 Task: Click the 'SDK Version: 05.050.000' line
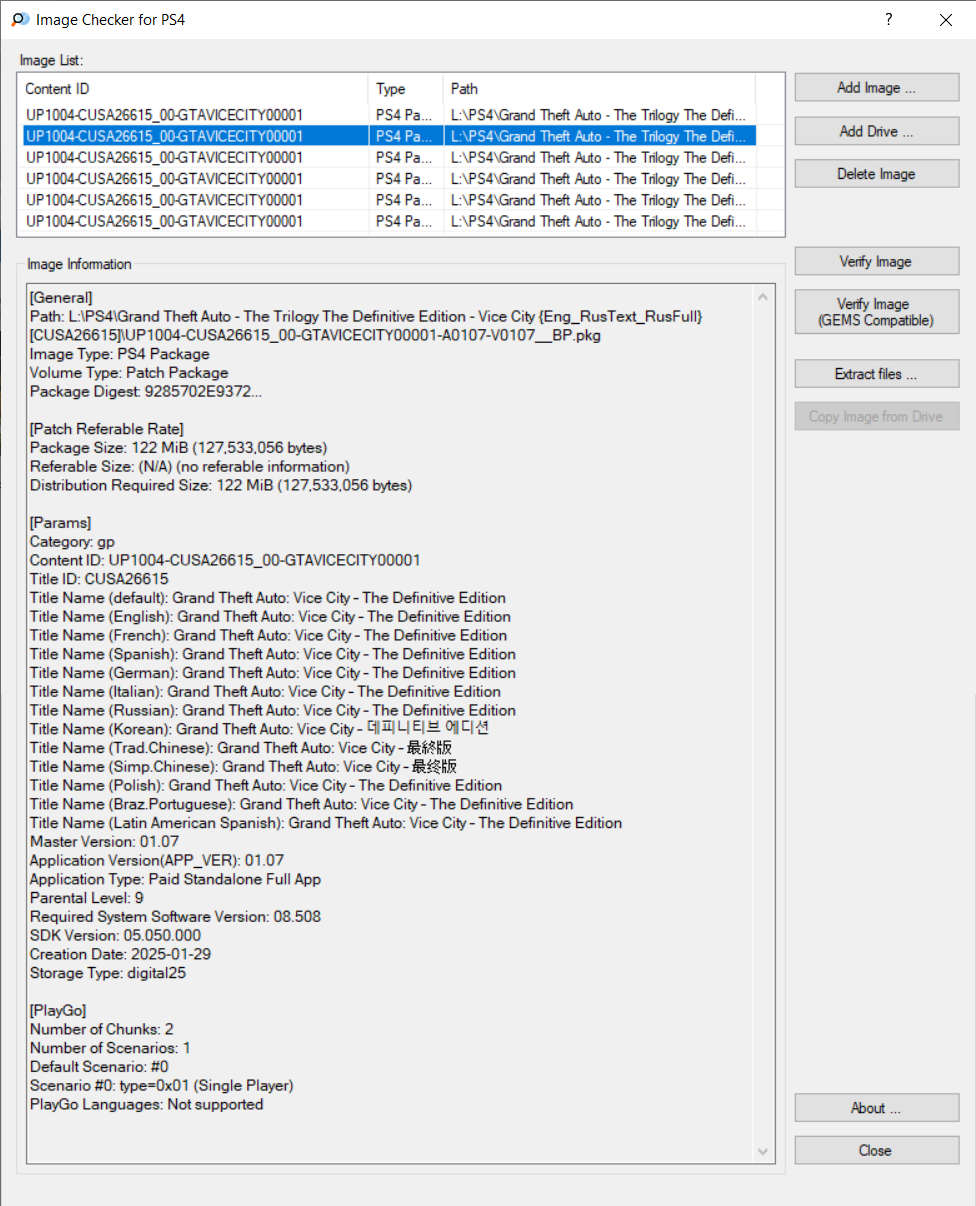pyautogui.click(x=115, y=936)
